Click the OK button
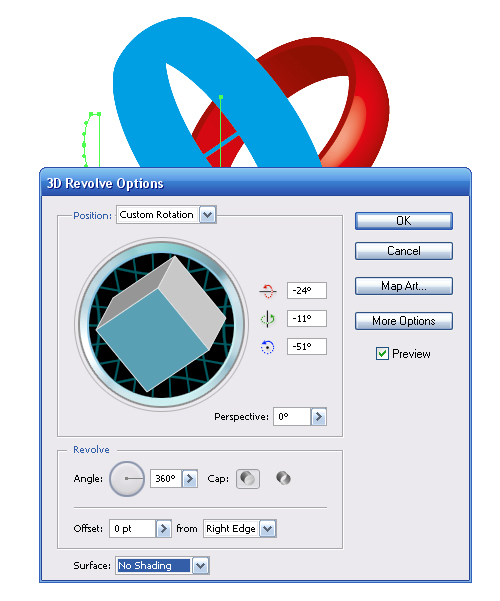This screenshot has height=601, width=500. pos(404,221)
